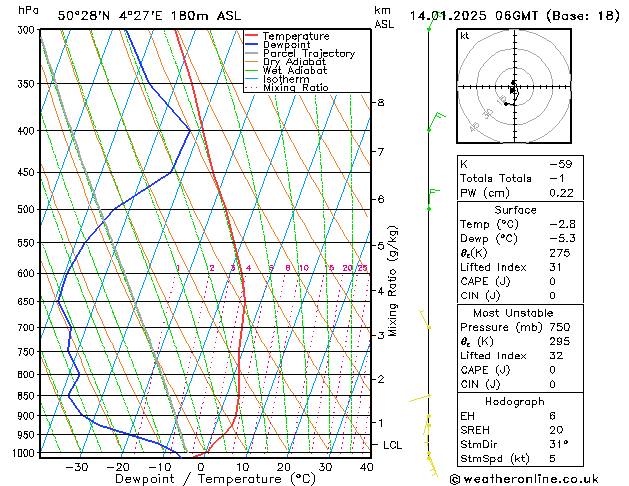Select the Mixing Ratio legend entry
629x486 pixels.
[x=296, y=88]
